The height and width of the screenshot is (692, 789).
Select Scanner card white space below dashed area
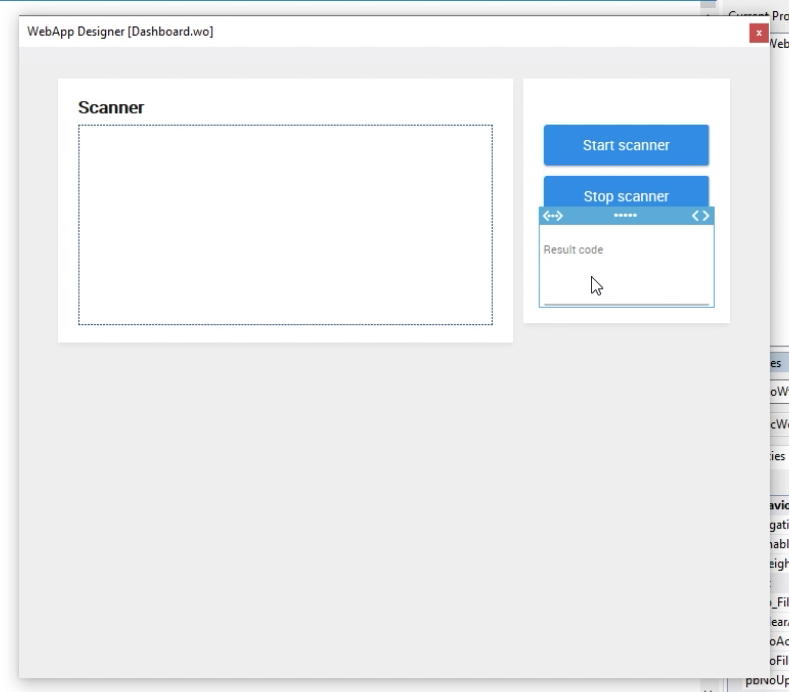tap(285, 334)
